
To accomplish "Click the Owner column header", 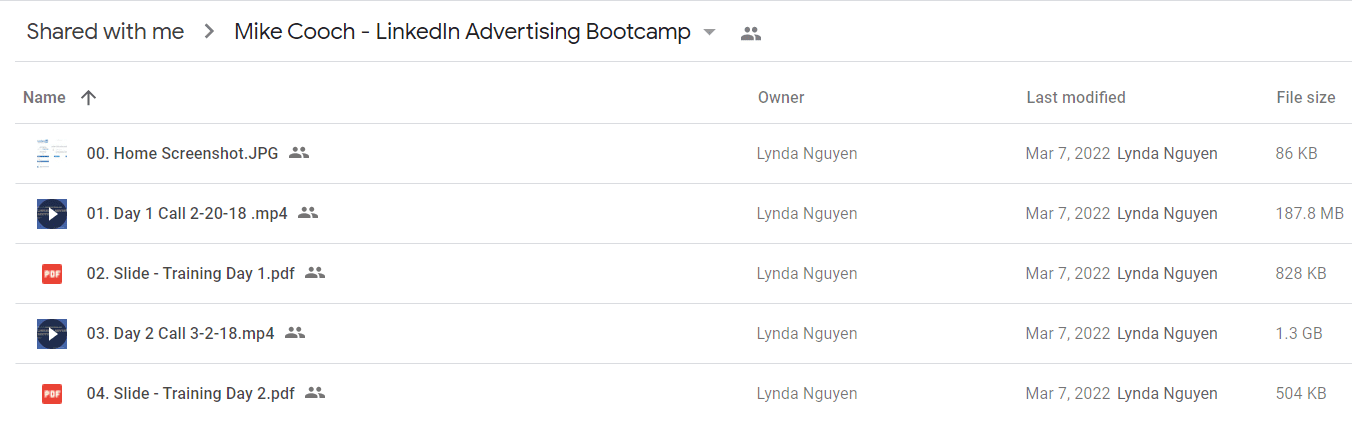I will click(x=781, y=97).
